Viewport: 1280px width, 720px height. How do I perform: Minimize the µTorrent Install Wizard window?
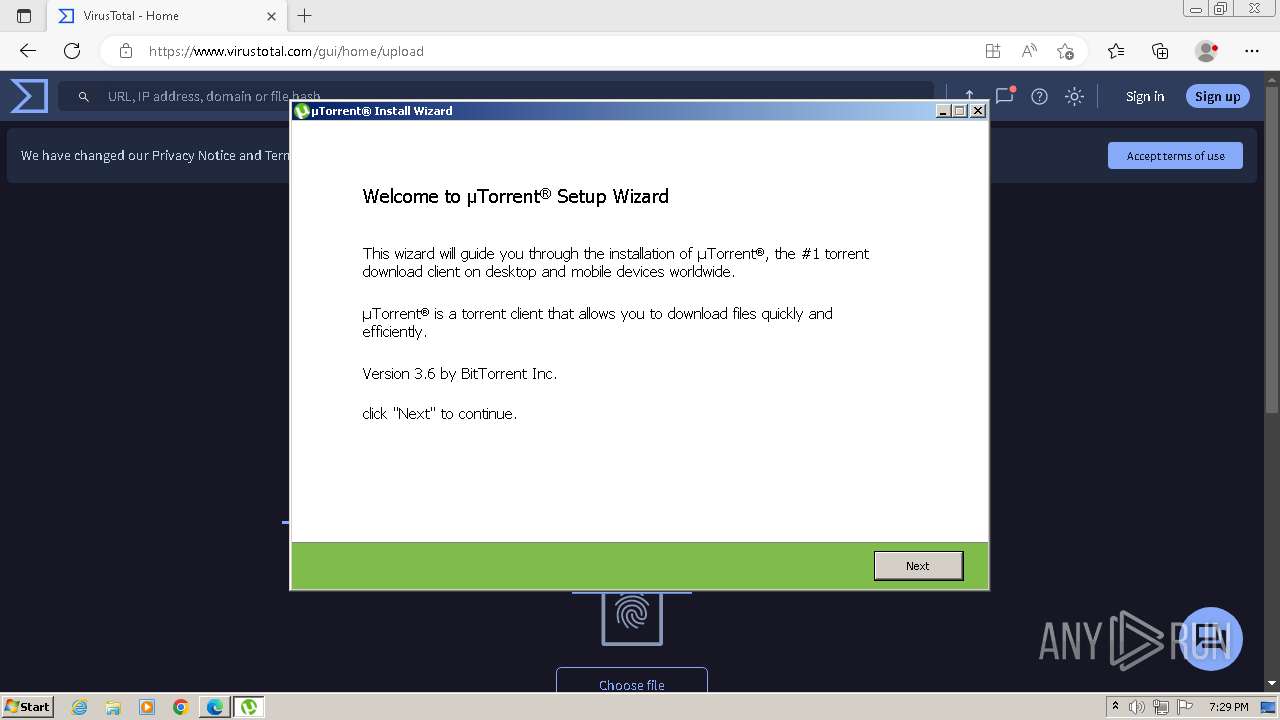coord(943,111)
